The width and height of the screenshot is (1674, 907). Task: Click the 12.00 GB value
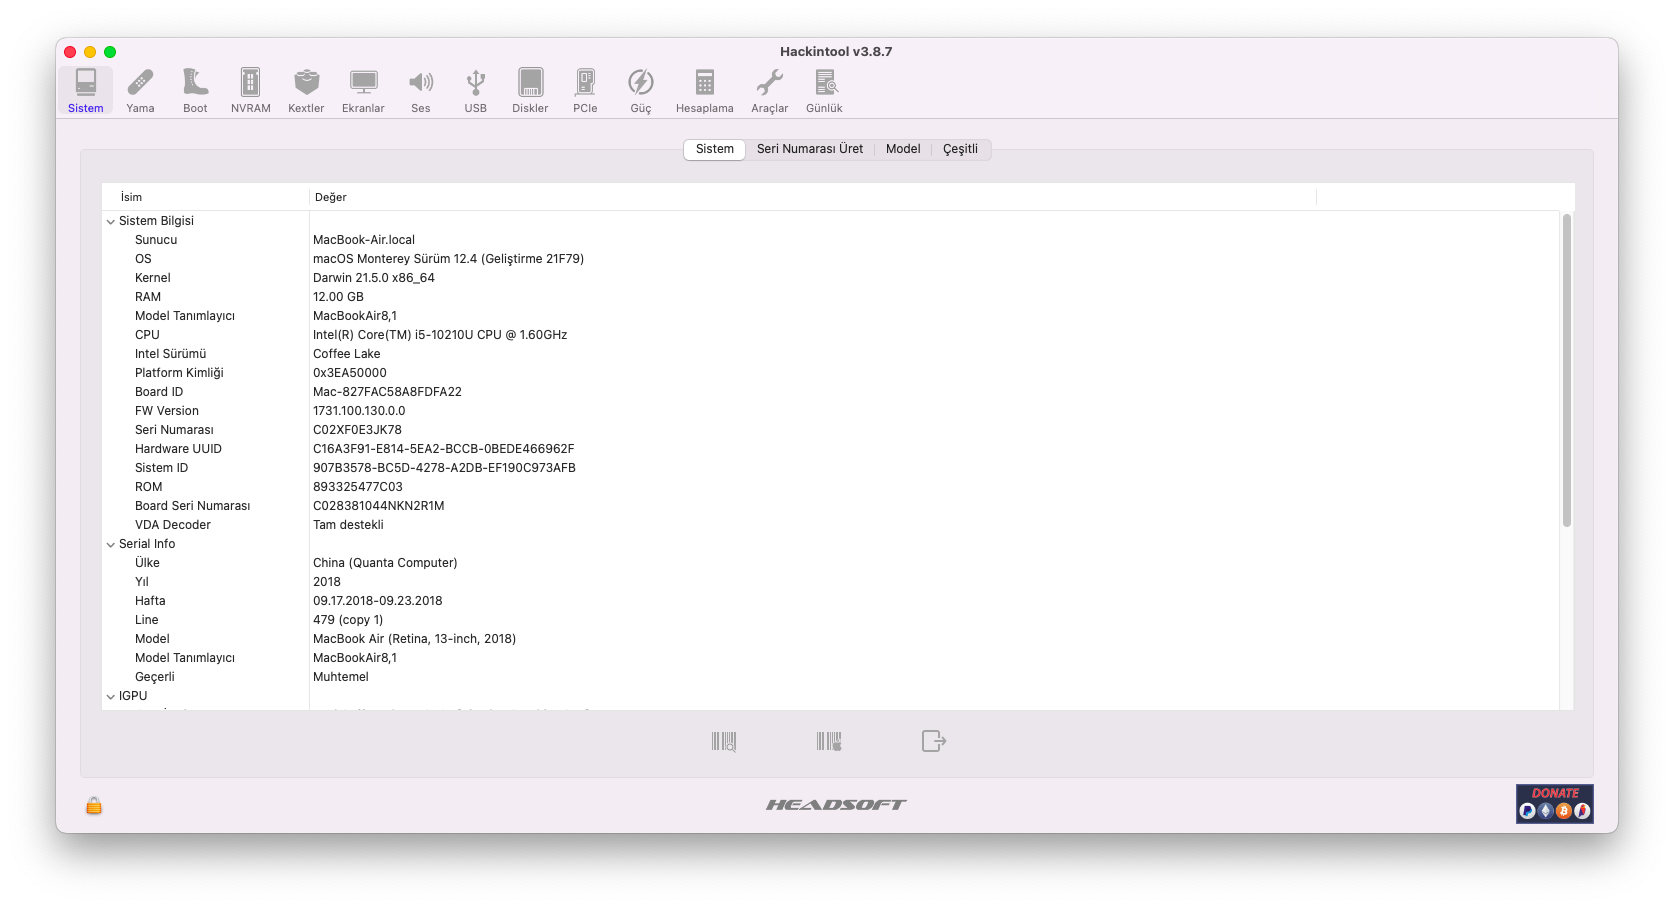tap(338, 297)
